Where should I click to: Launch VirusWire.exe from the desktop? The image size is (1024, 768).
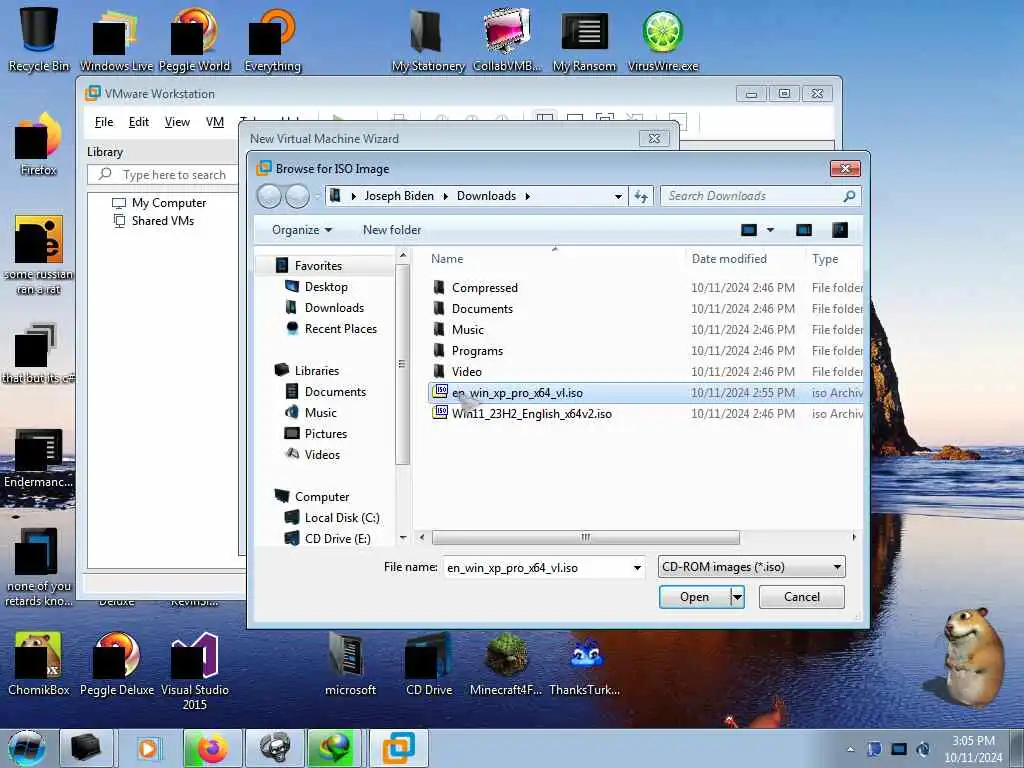[663, 38]
